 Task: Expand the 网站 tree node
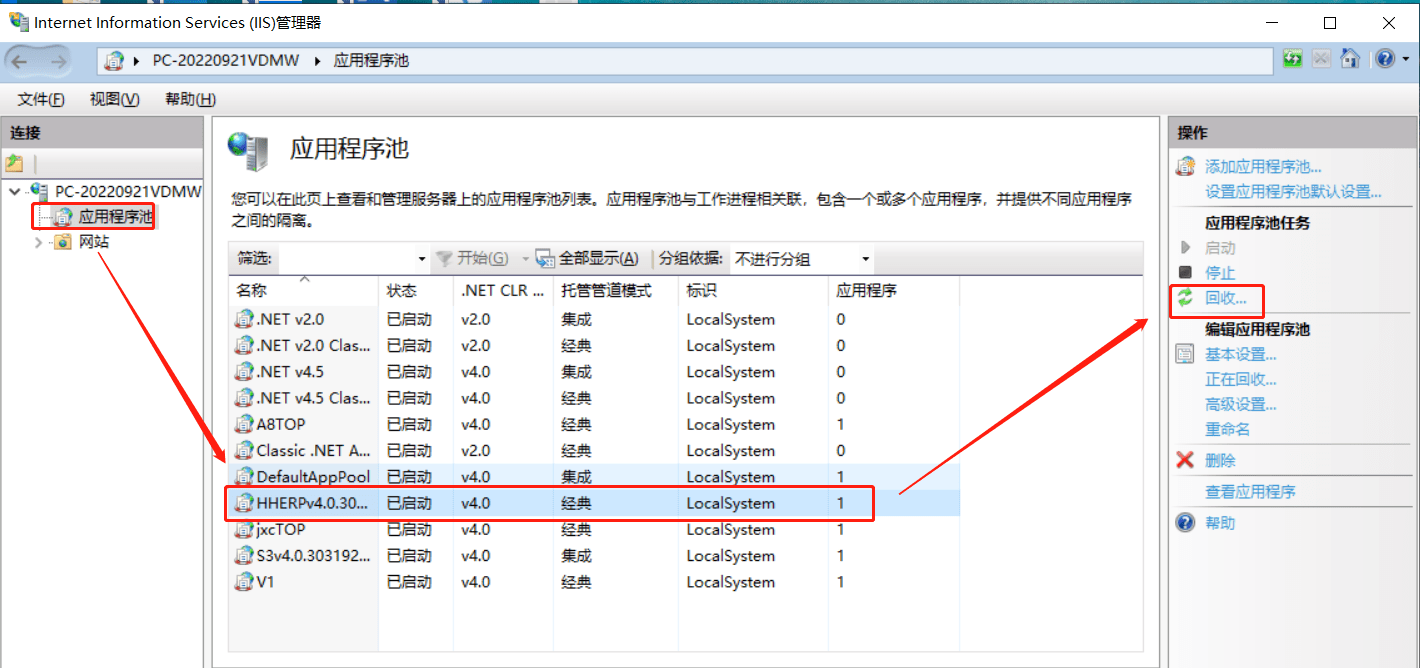(x=38, y=242)
